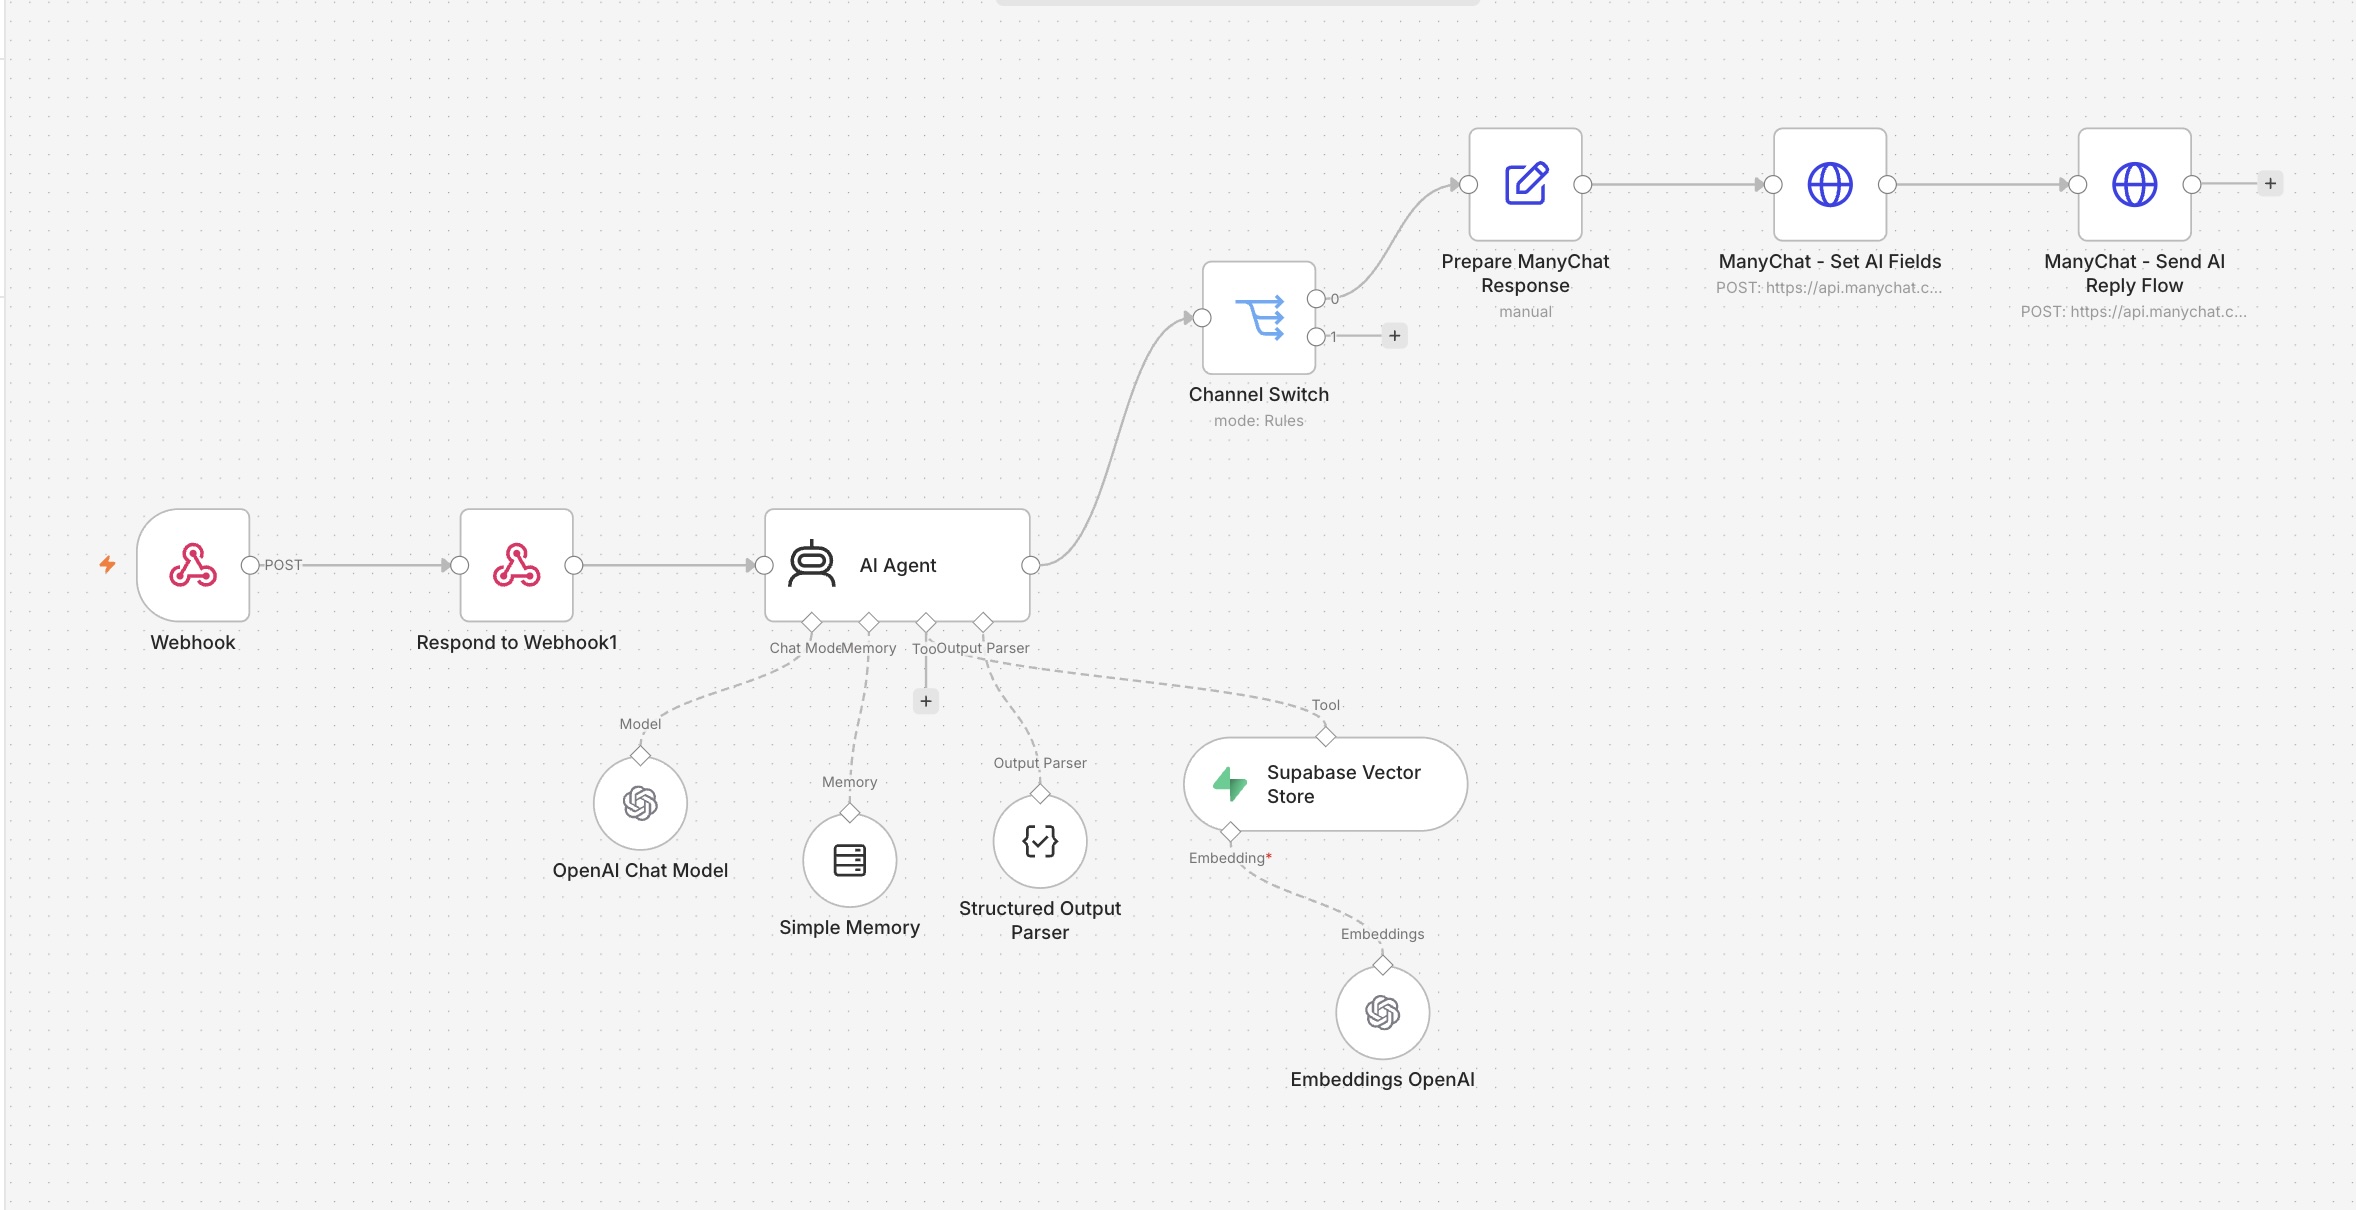Viewport: 2356px width, 1210px height.
Task: Click the 'POST' label on Webhook output
Action: pyautogui.click(x=283, y=565)
